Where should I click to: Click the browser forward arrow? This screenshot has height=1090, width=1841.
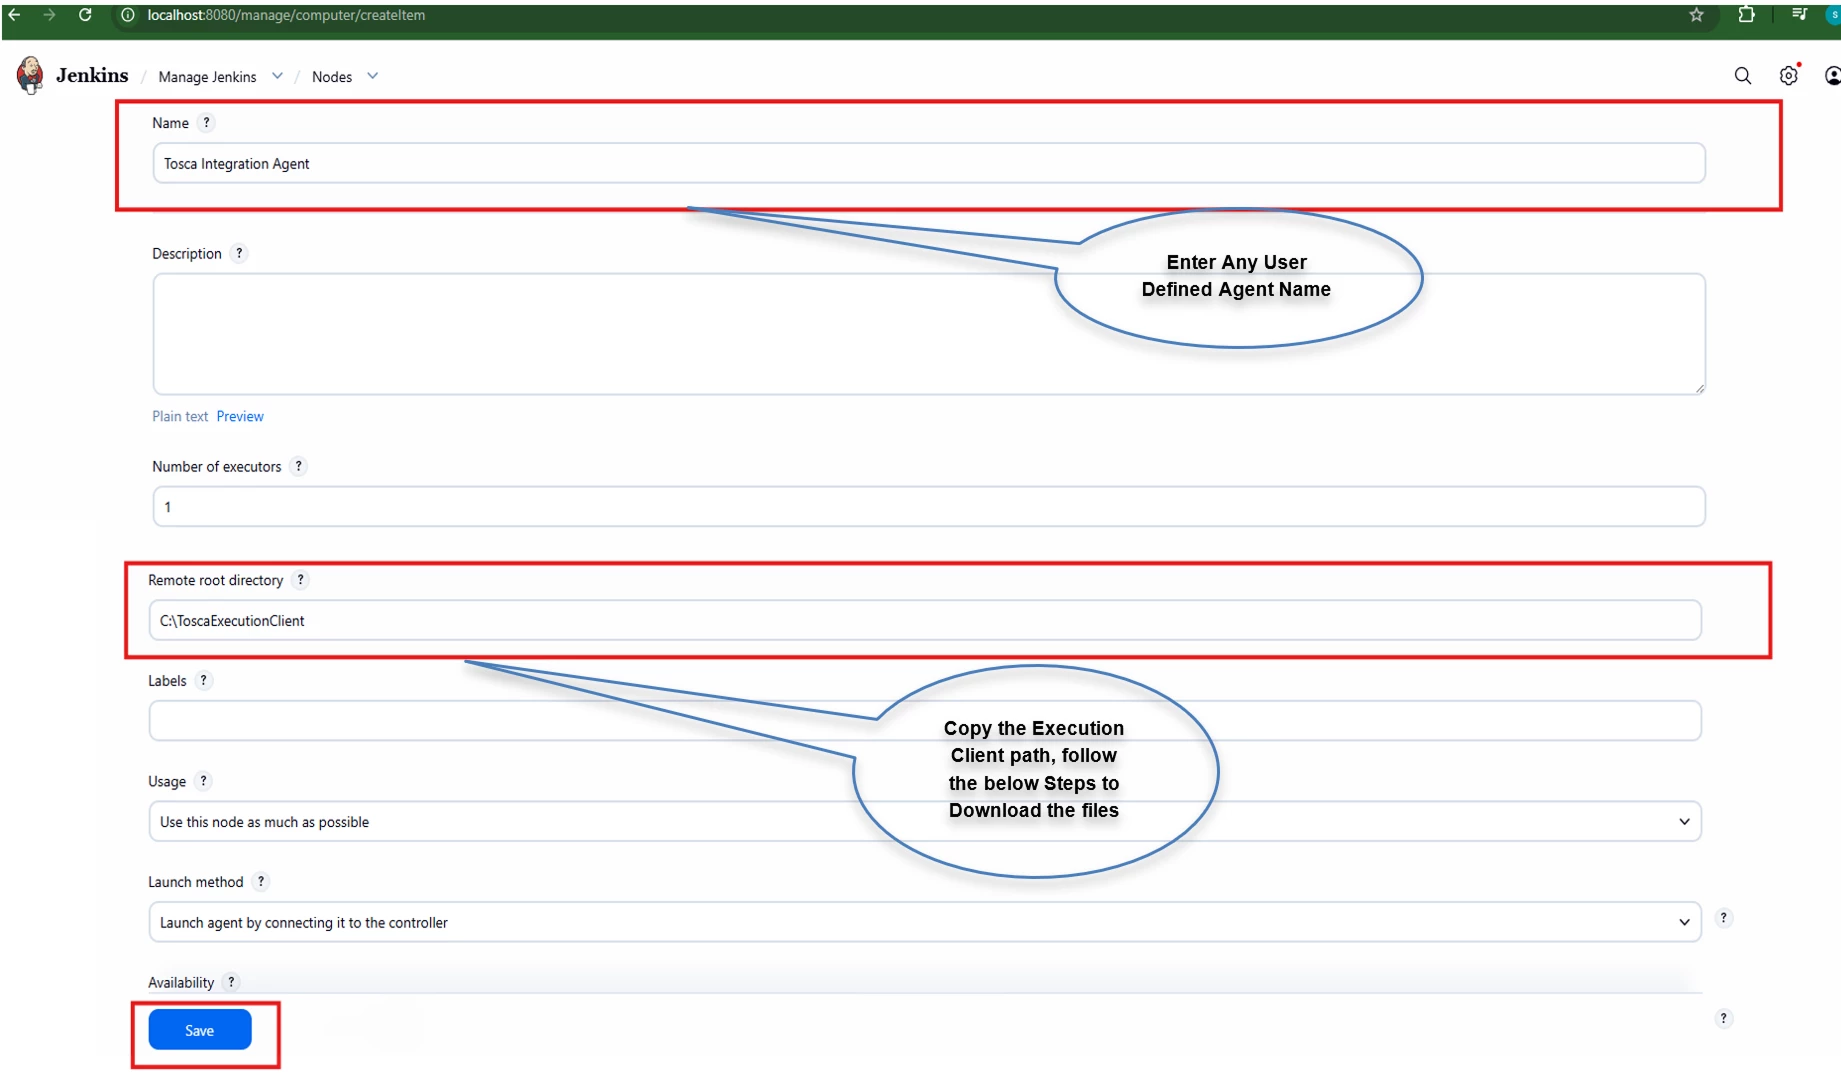[x=49, y=15]
